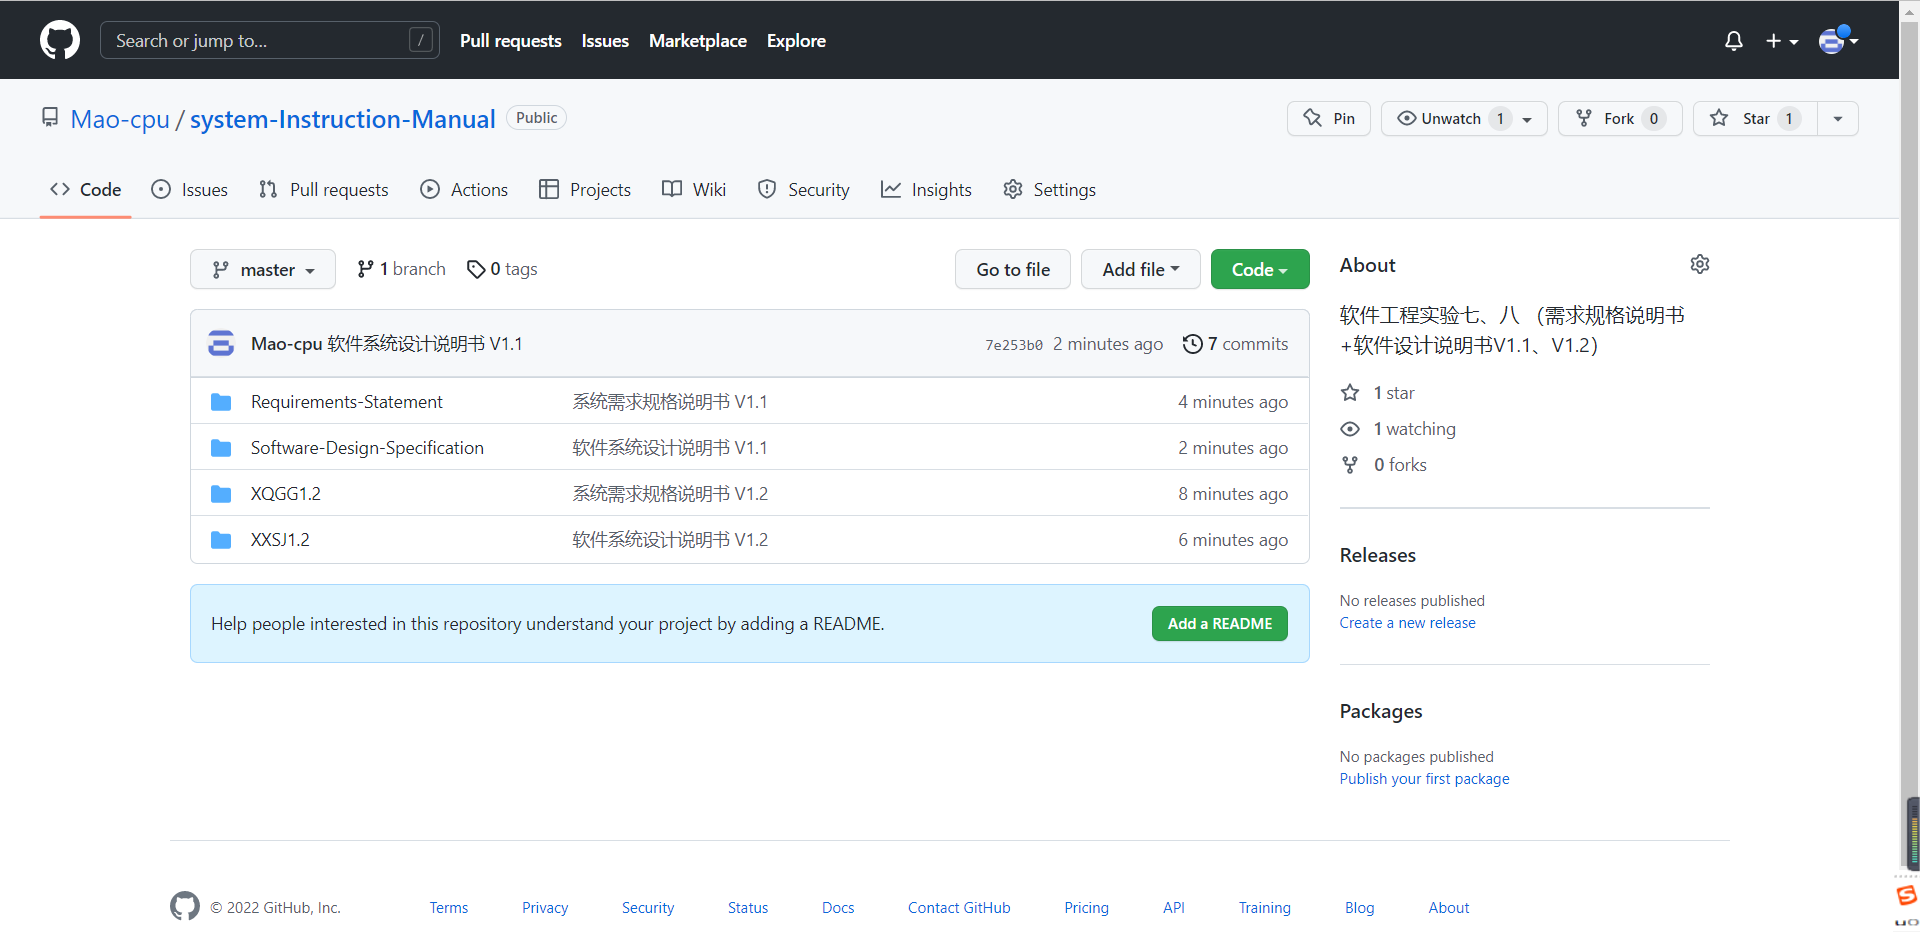Click the folder icon beside XQGG1.2
1920x932 pixels.
[221, 494]
